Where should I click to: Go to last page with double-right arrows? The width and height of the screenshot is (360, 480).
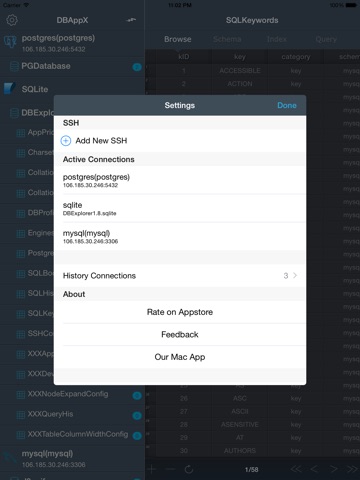click(x=352, y=469)
